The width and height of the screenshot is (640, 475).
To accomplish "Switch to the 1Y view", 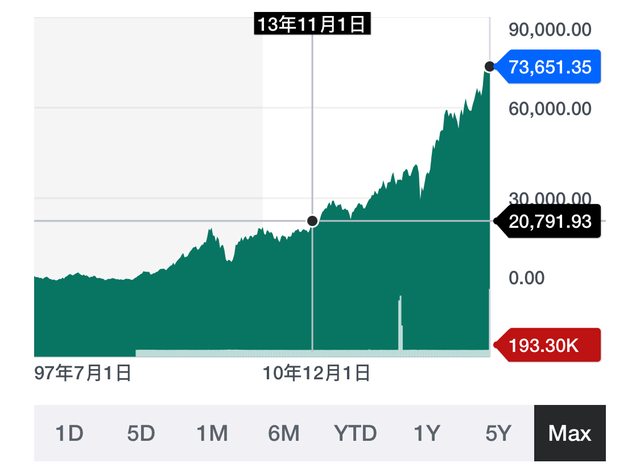I will (427, 433).
